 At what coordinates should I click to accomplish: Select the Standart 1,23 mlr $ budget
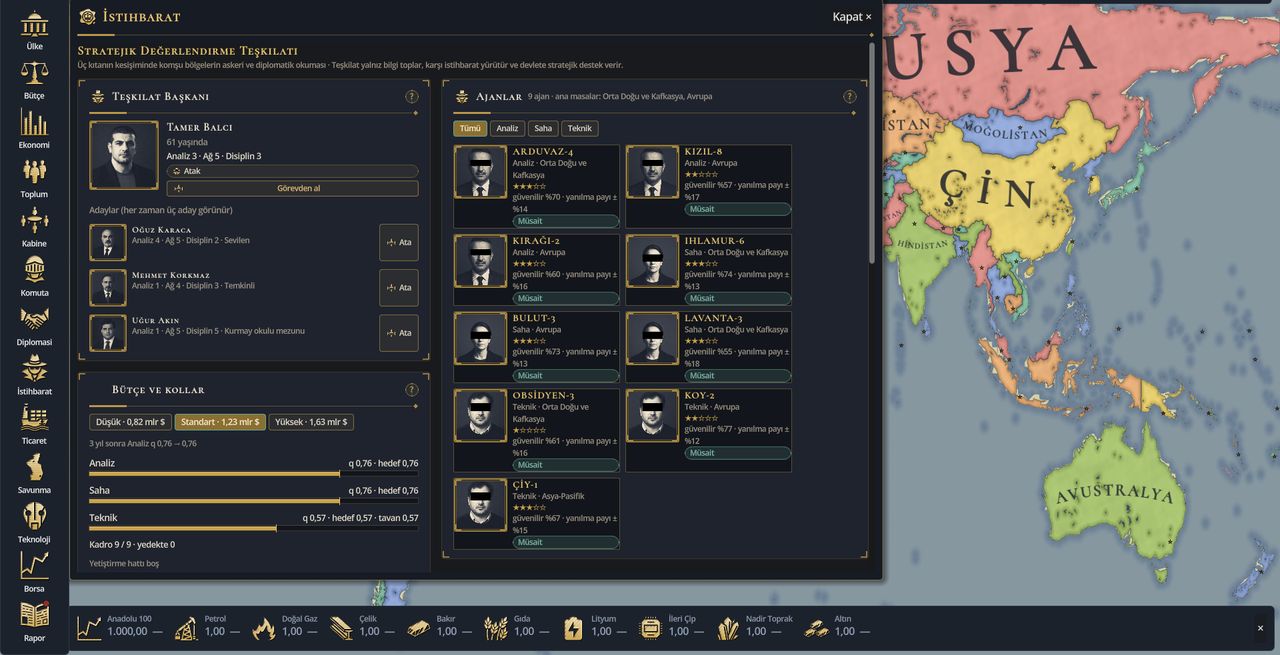(221, 422)
